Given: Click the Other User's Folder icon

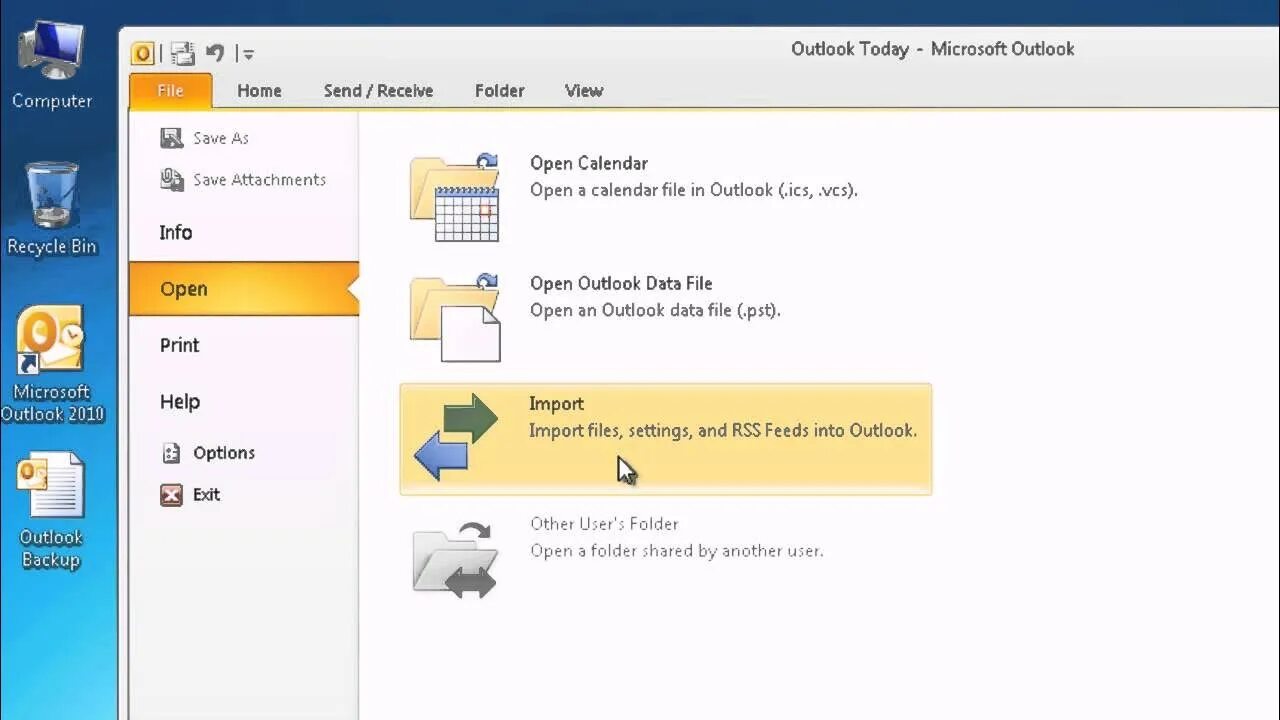Looking at the screenshot, I should 455,559.
